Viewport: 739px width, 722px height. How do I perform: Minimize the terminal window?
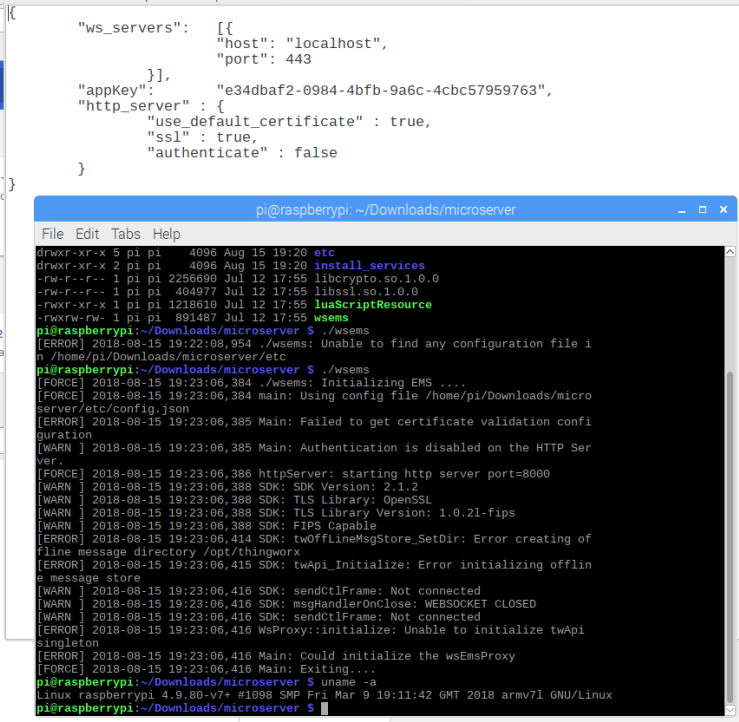tap(682, 210)
